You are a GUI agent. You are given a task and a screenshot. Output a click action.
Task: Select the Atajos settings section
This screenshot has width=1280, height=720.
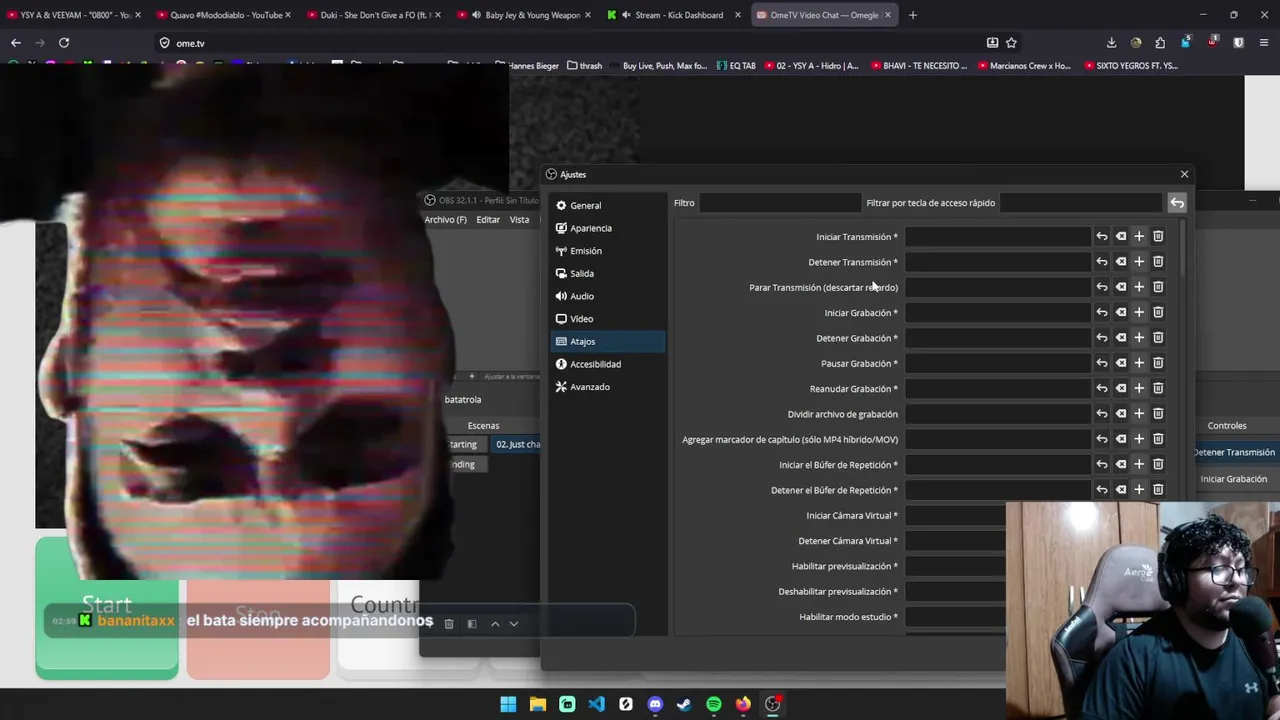[x=608, y=341]
